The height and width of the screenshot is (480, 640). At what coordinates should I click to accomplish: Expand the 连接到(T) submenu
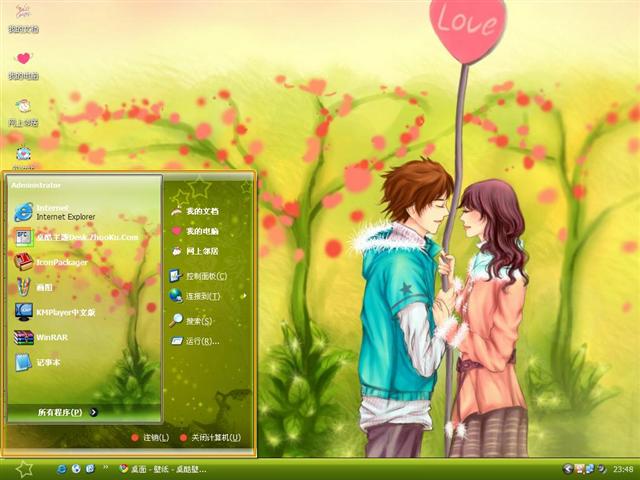click(208, 296)
